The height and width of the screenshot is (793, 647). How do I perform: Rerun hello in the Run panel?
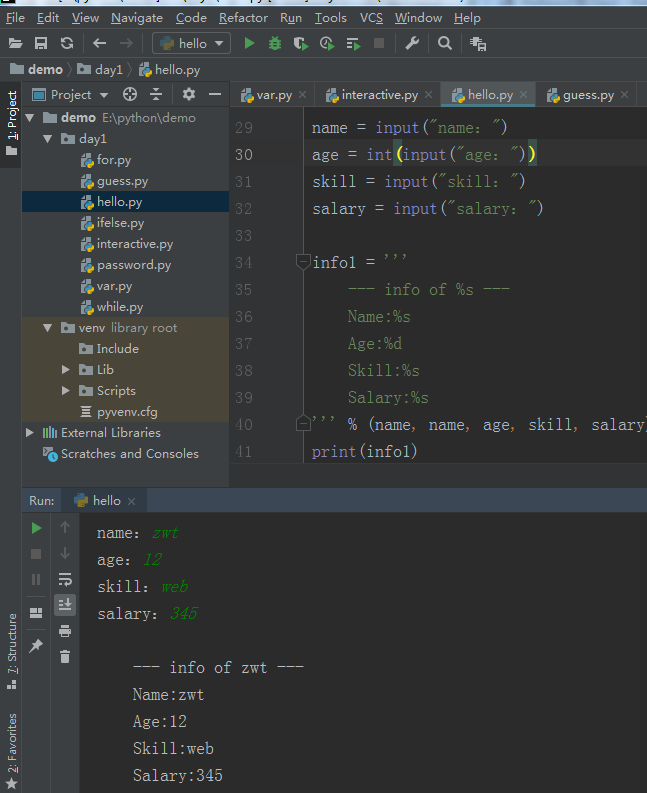click(x=36, y=528)
